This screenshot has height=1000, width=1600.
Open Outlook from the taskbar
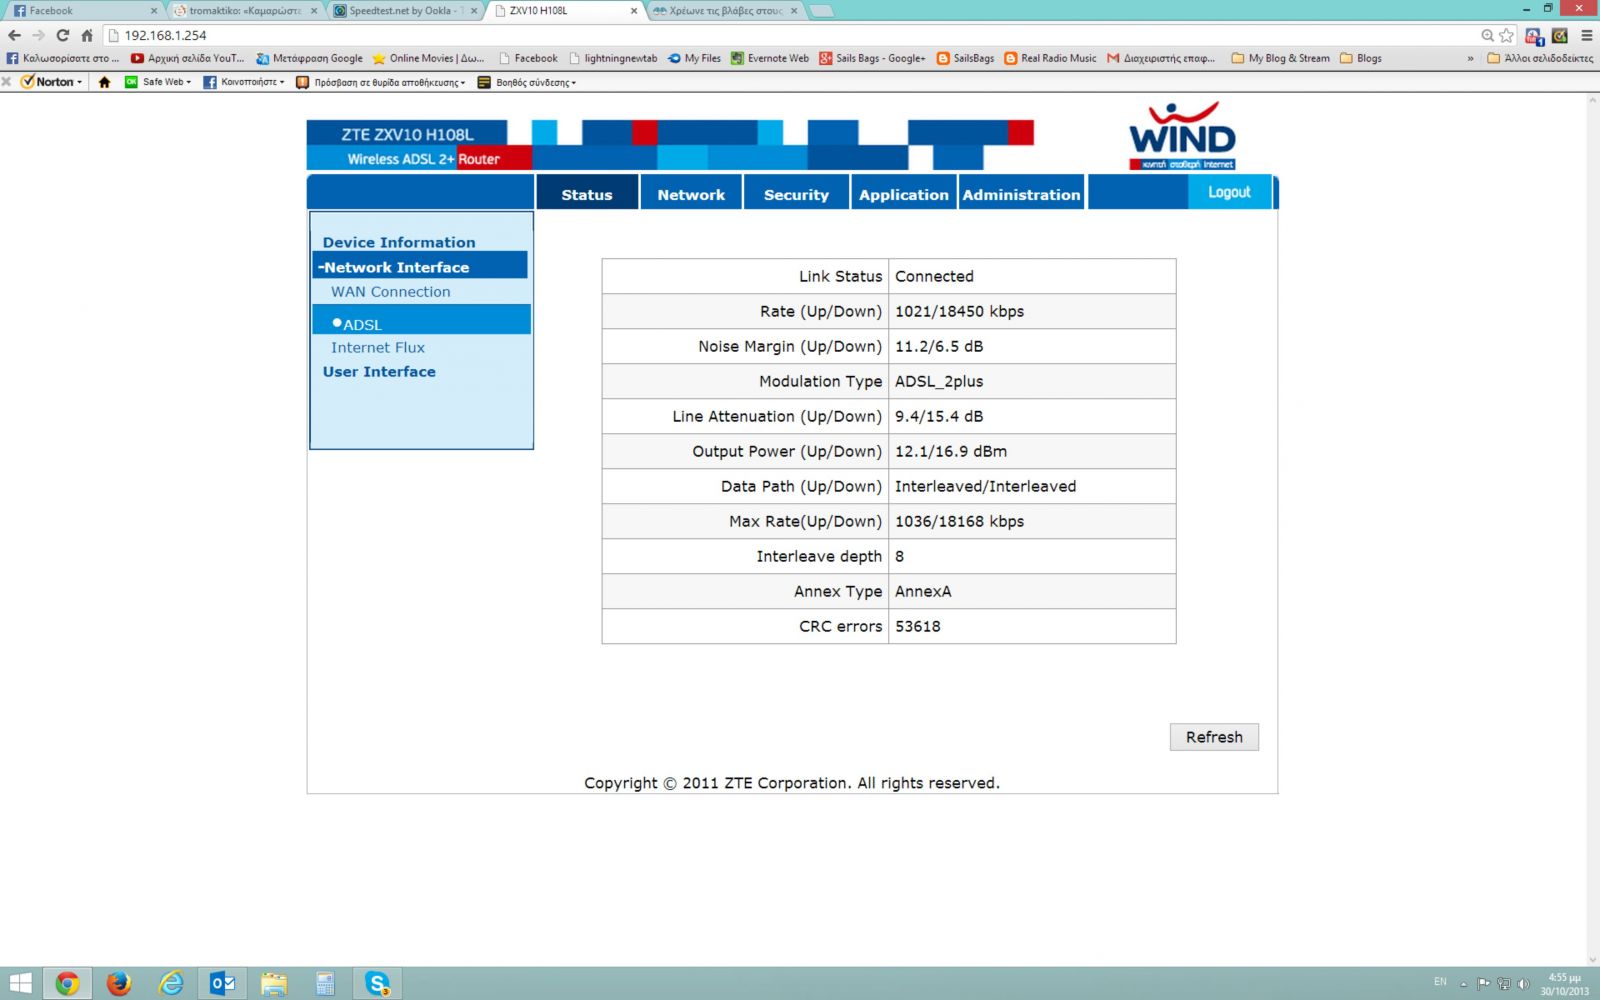click(222, 984)
